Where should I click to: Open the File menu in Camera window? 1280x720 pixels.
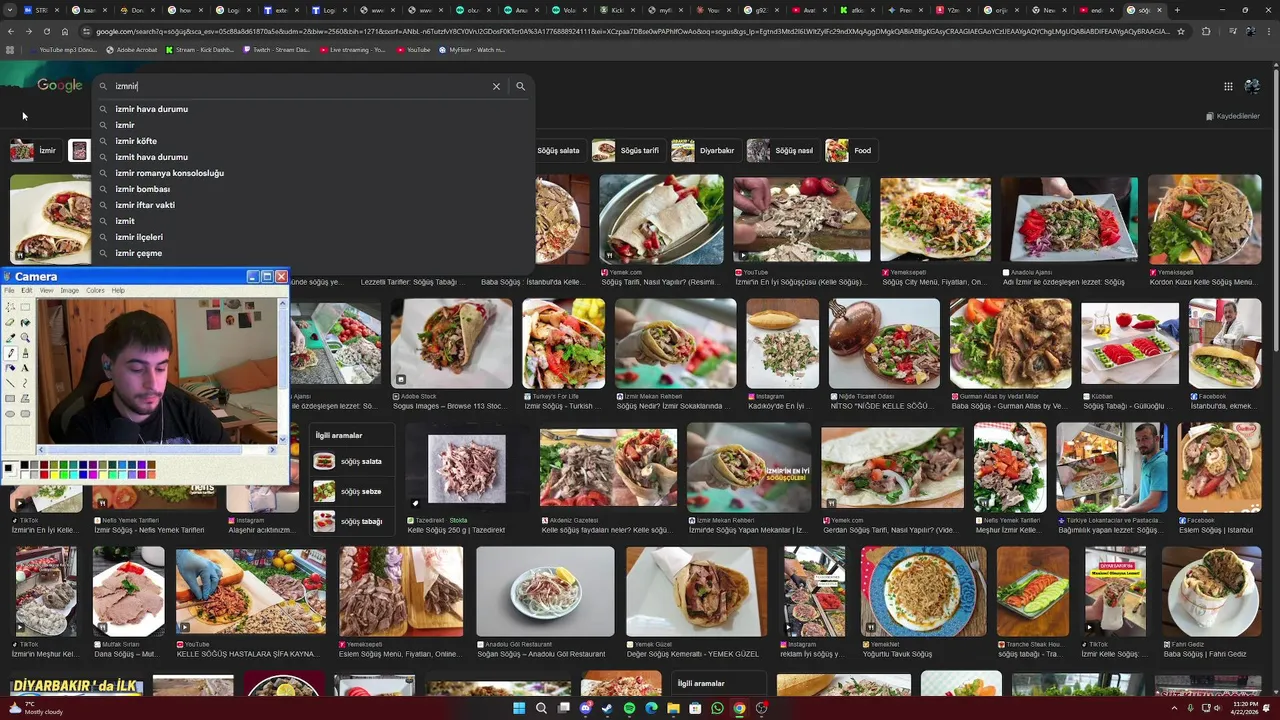[9, 290]
